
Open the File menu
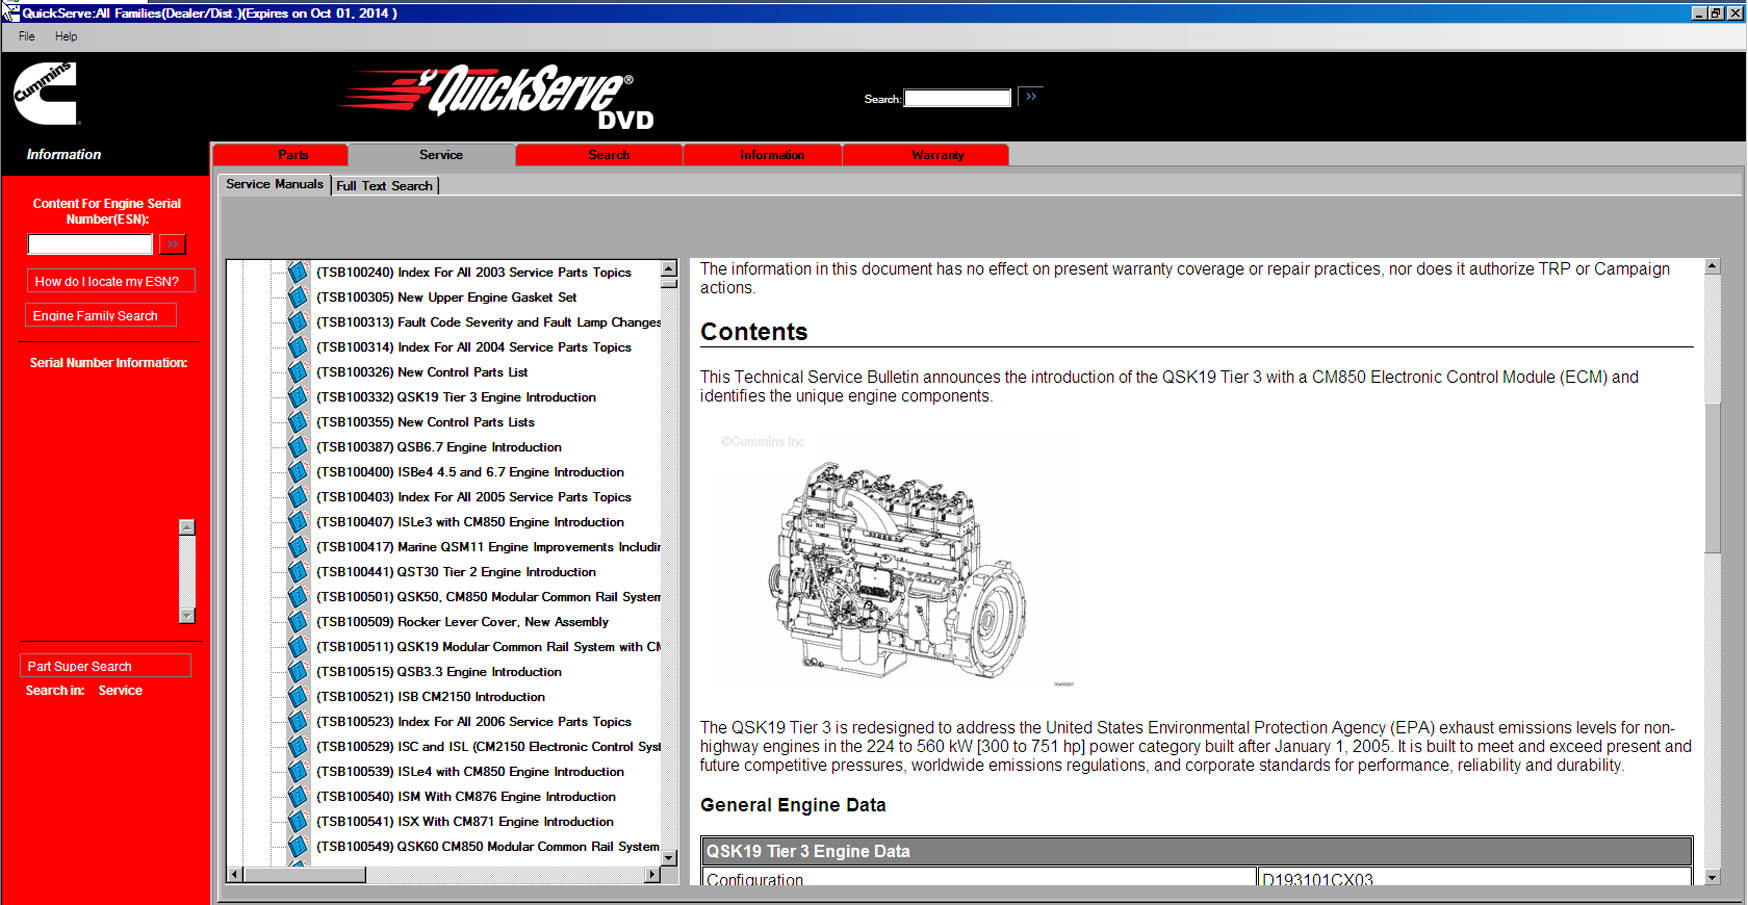coord(26,37)
